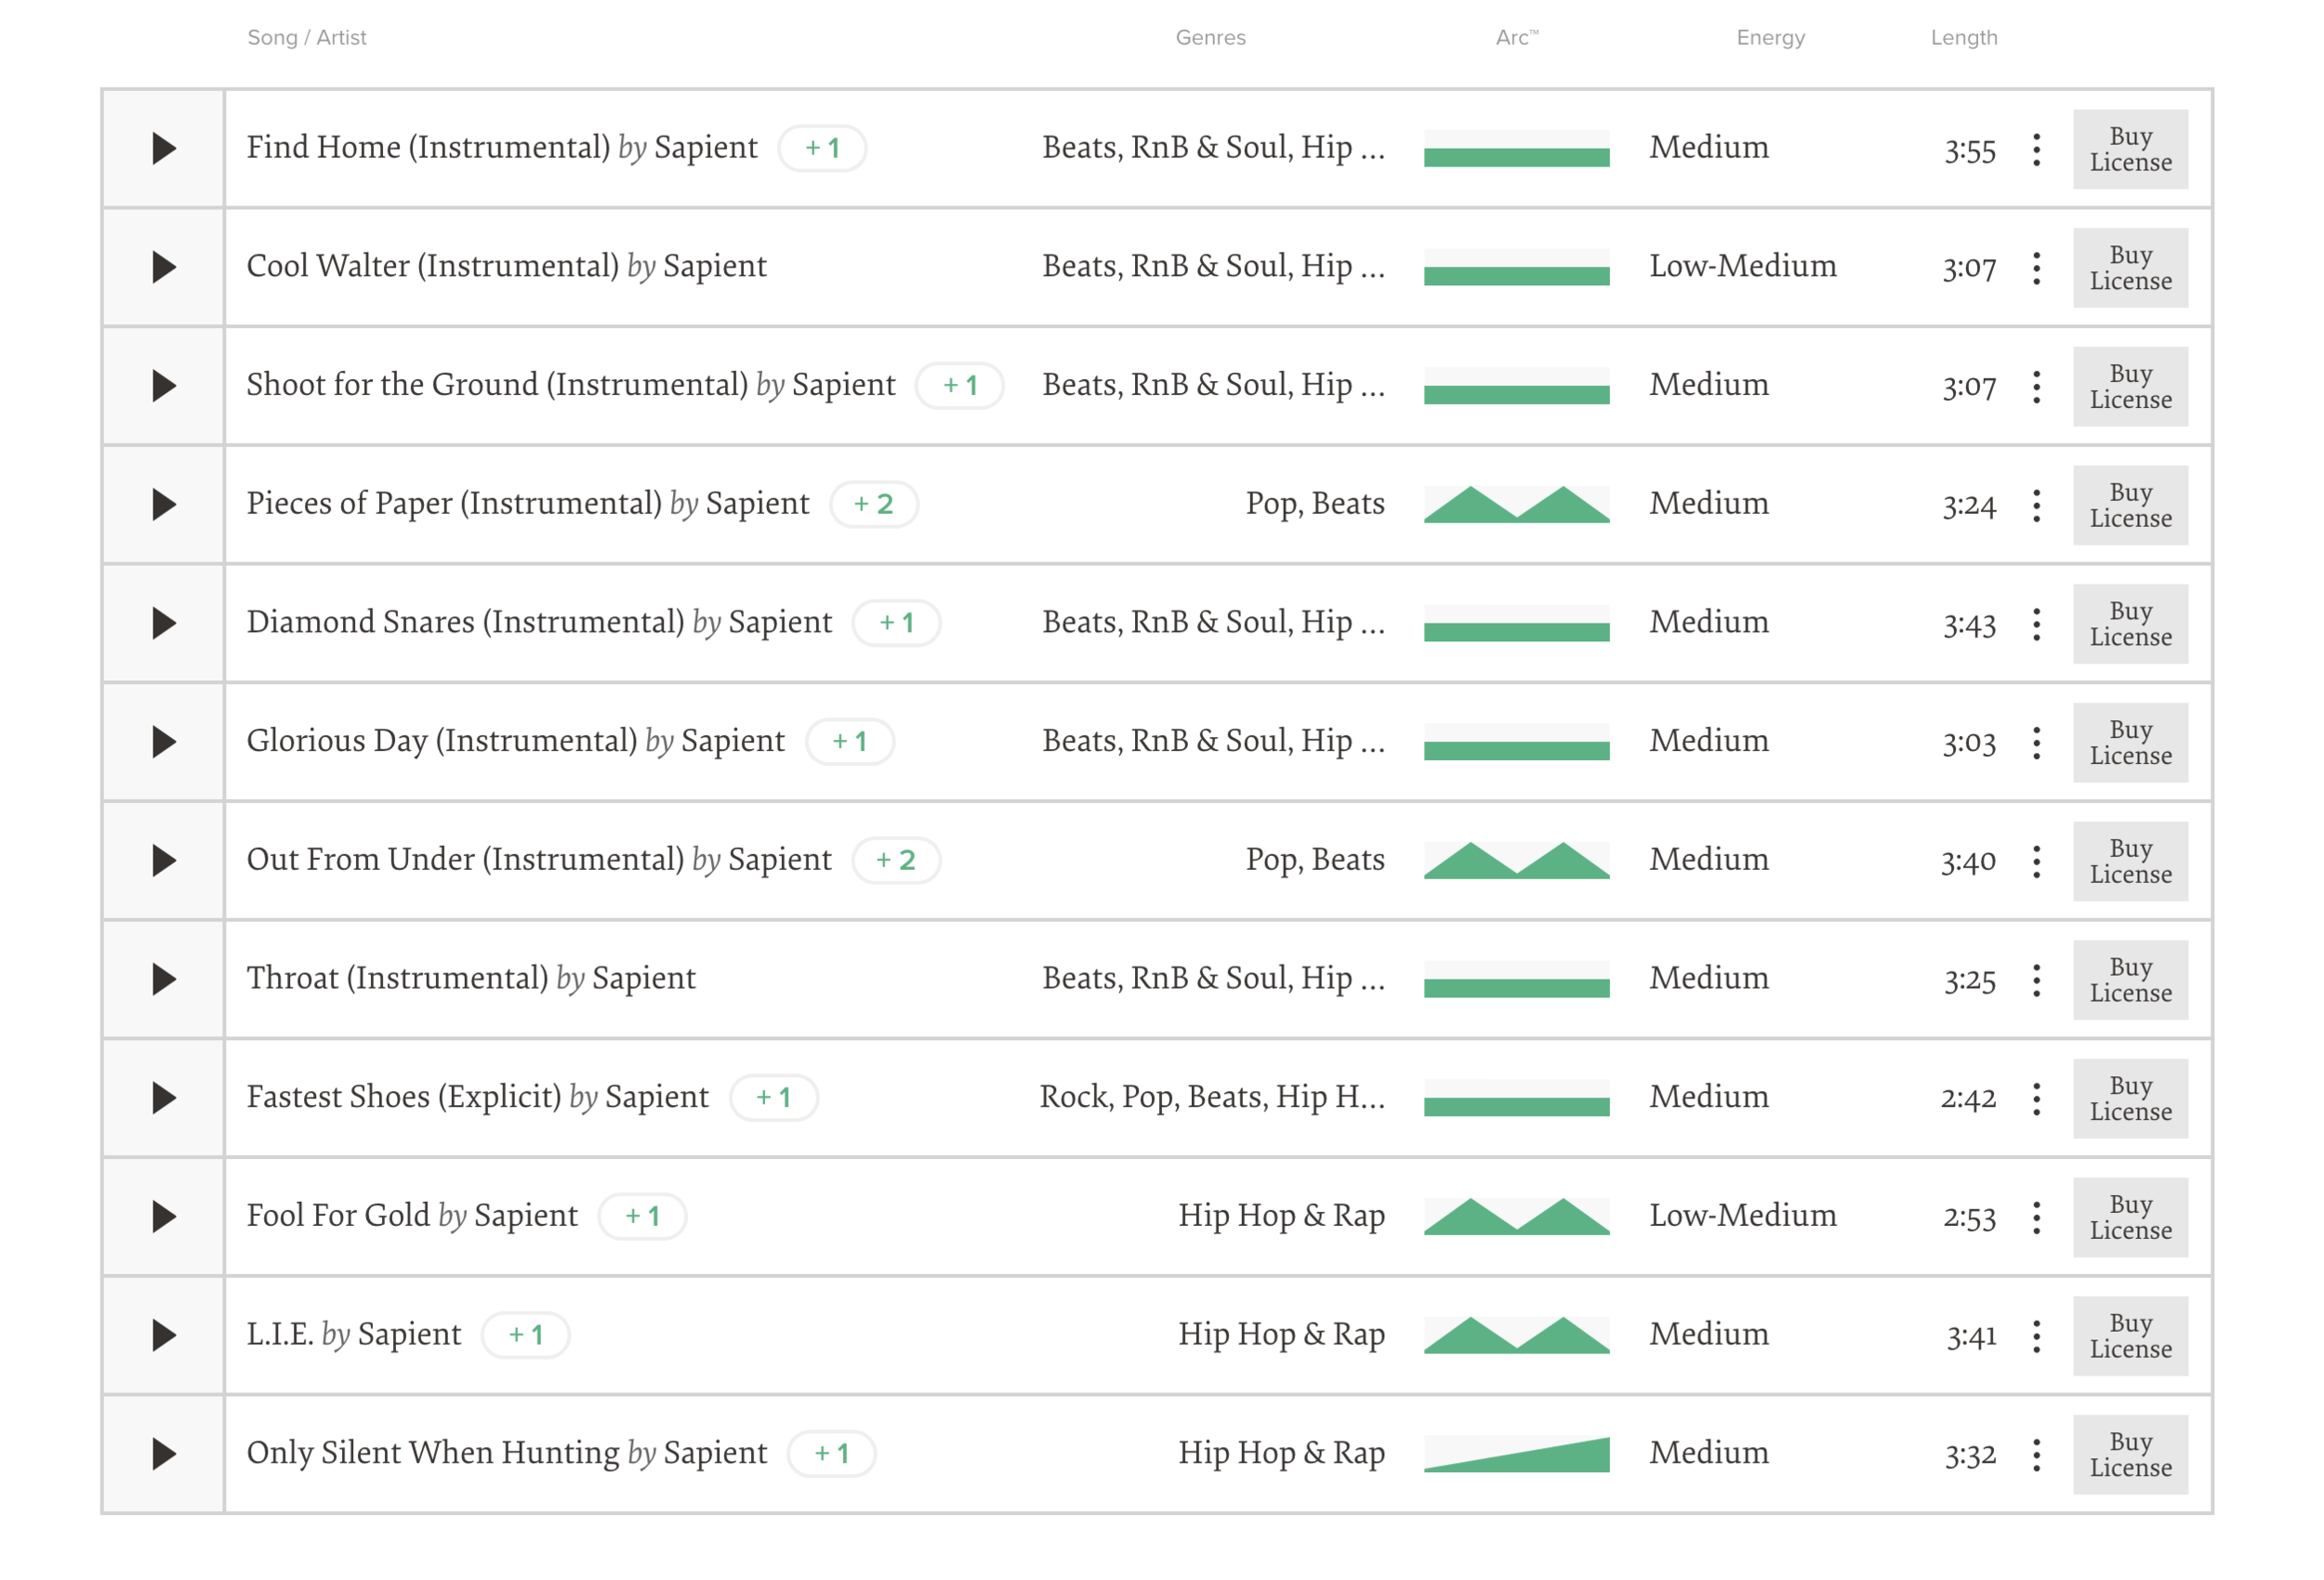Play the Fool For Gold song
Screen dimensions: 2324x1580
pos(163,1217)
